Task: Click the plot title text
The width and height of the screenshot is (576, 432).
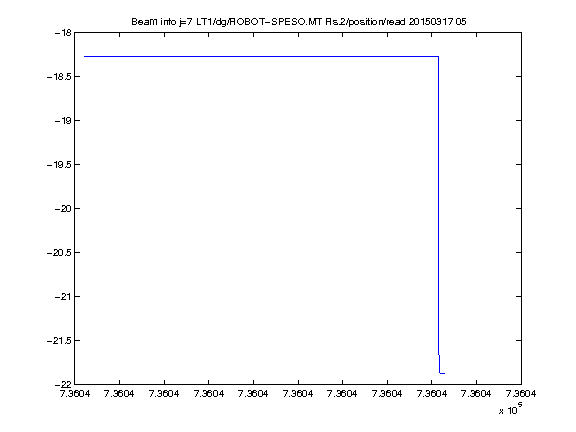Action: [299, 22]
